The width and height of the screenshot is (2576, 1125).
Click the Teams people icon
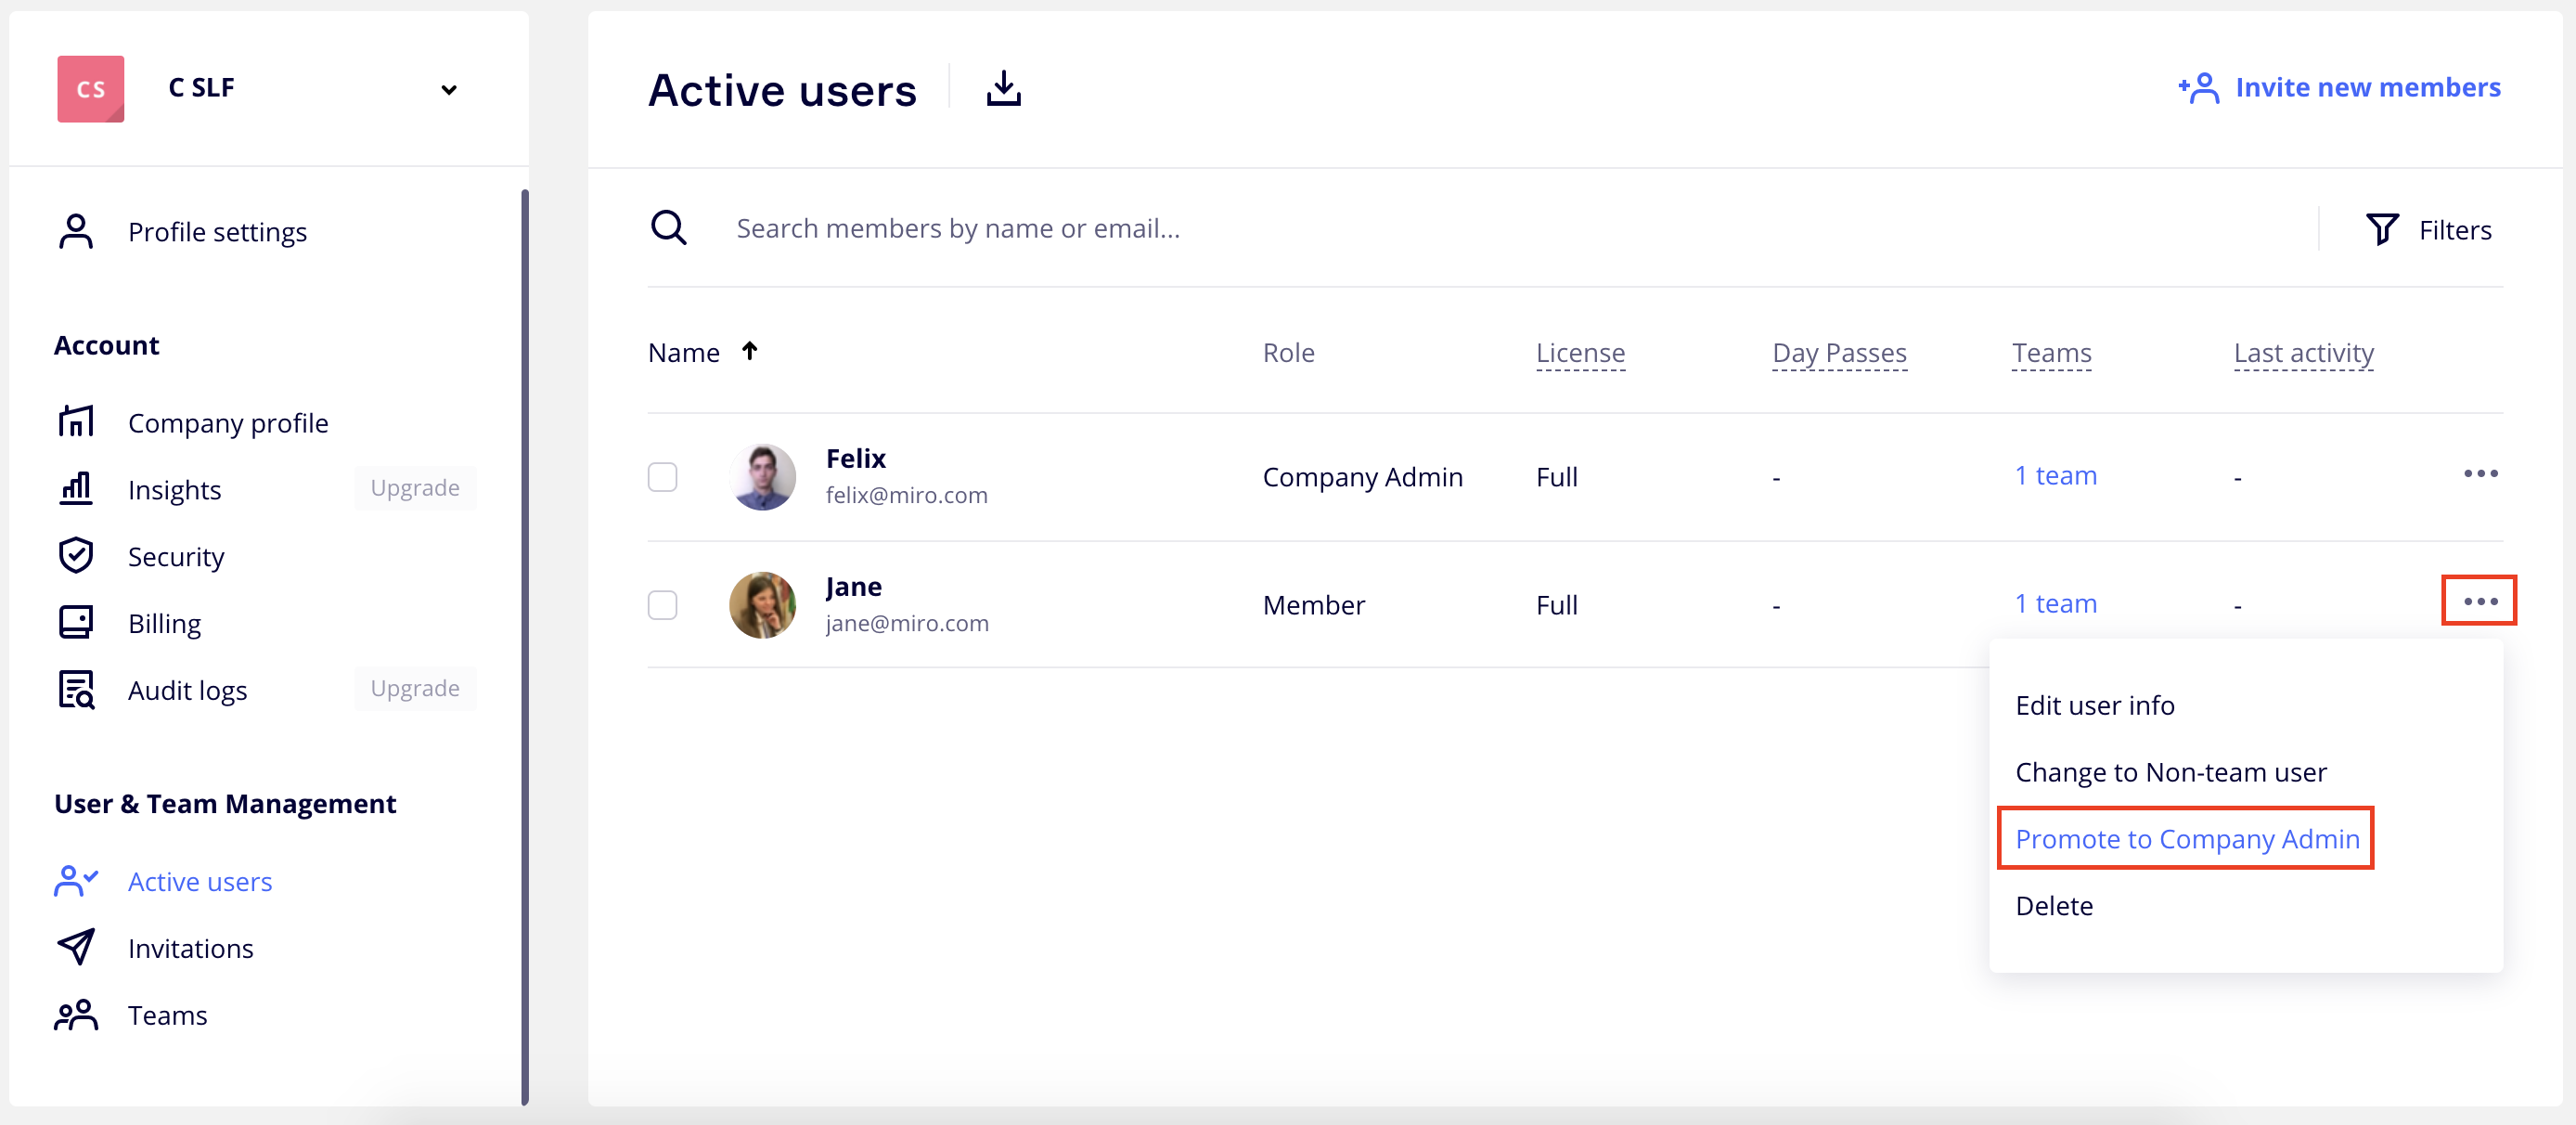[x=76, y=1015]
